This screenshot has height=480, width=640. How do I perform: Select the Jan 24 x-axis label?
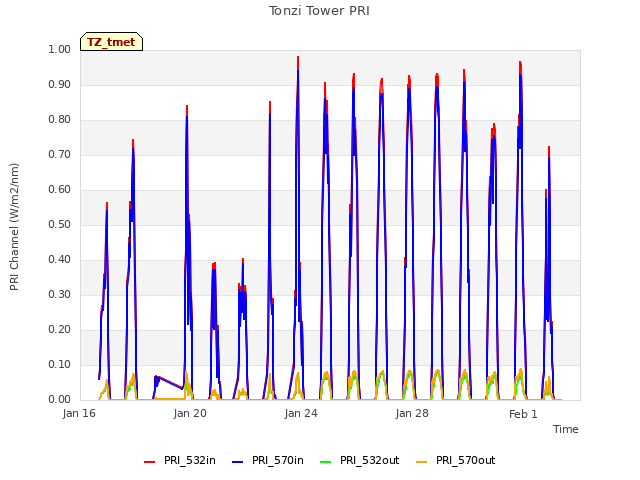point(301,413)
